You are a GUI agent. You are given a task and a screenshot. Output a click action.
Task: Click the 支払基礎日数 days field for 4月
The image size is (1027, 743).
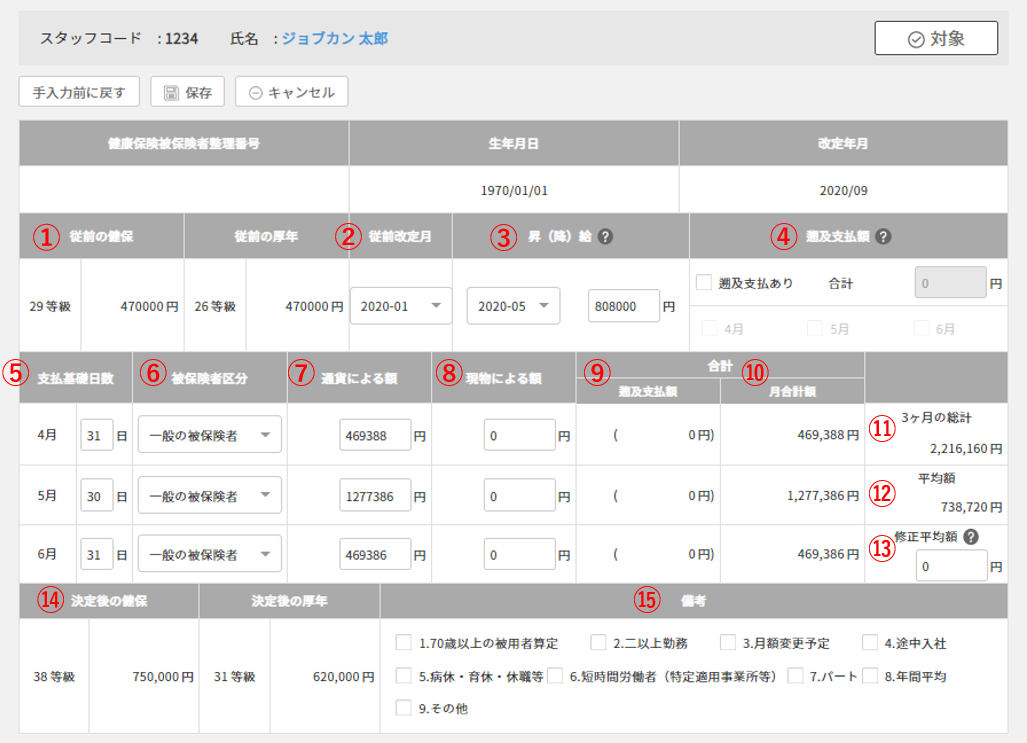pyautogui.click(x=97, y=435)
